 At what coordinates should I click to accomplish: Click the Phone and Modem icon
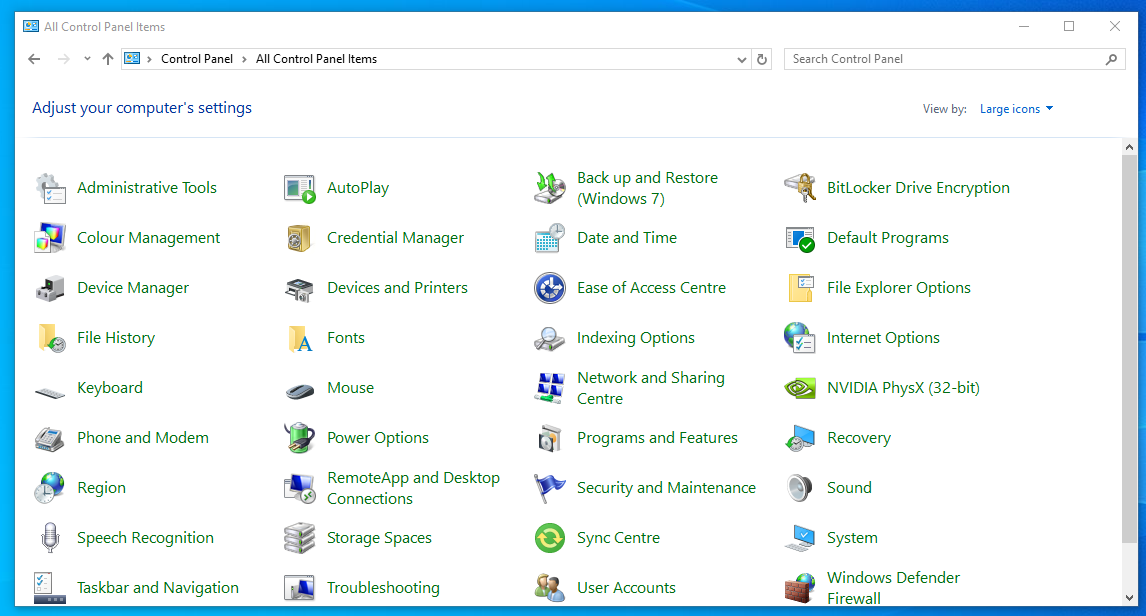tap(50, 438)
